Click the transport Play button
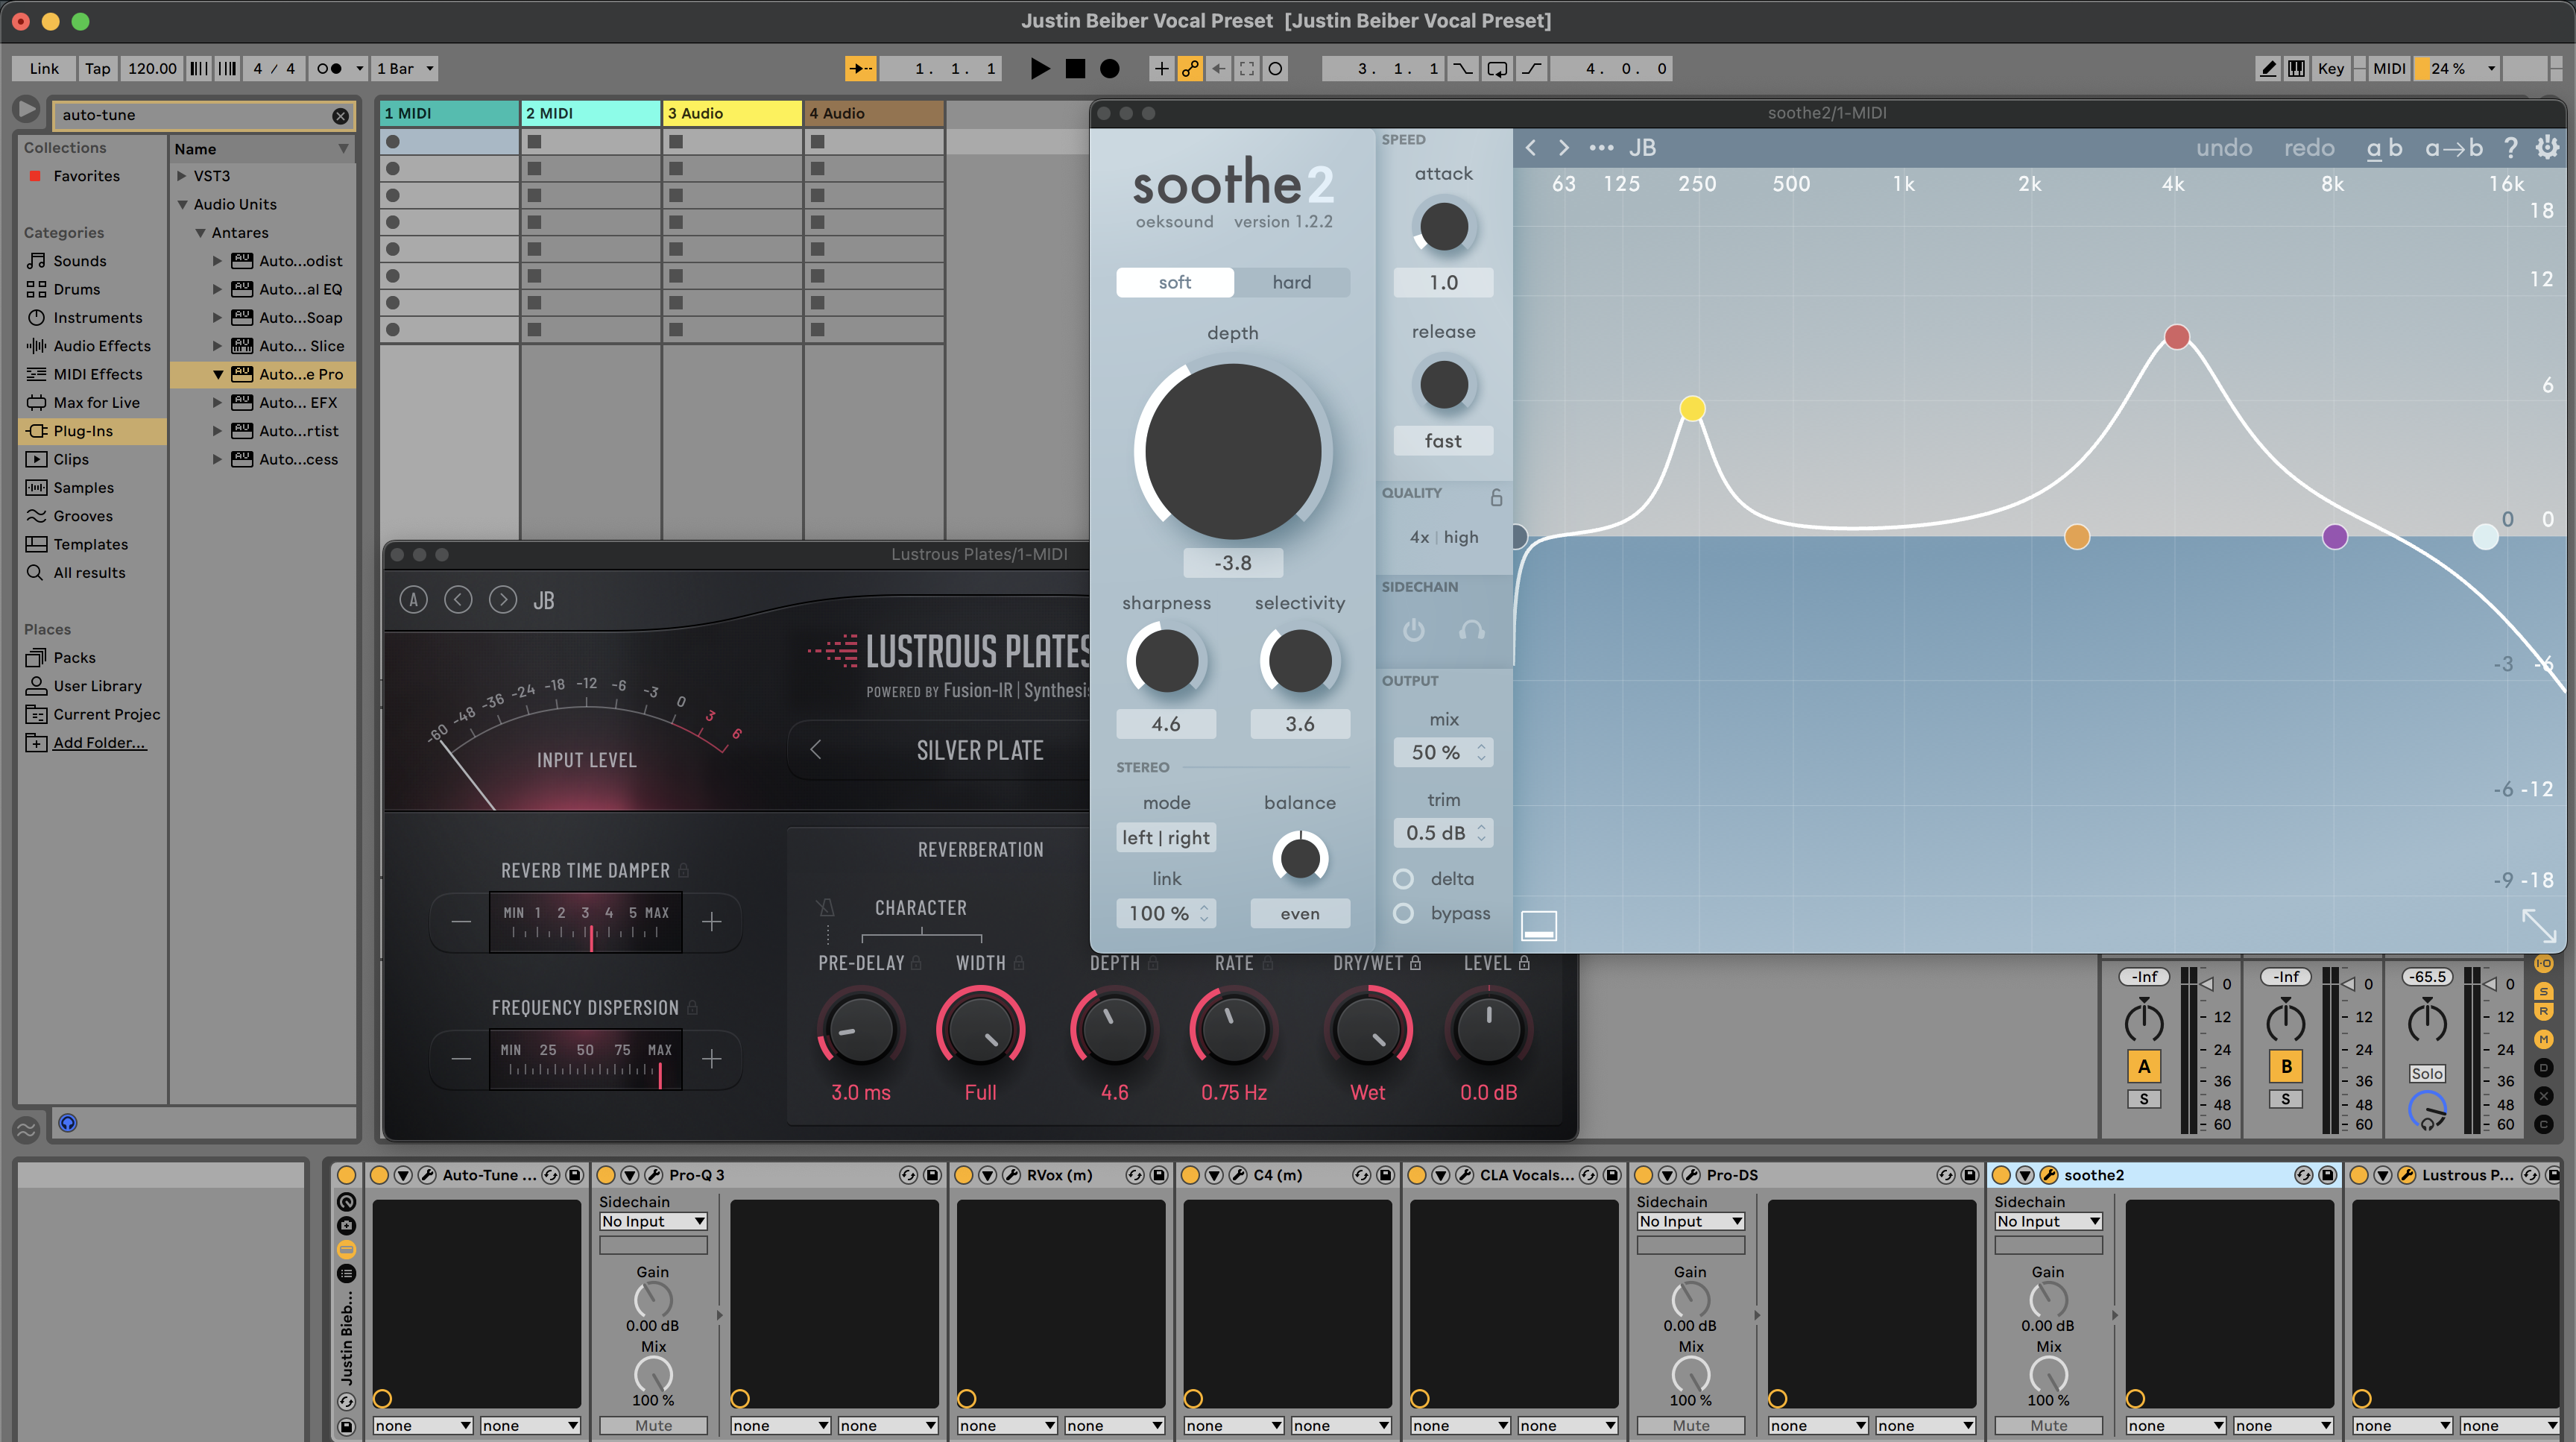The height and width of the screenshot is (1442, 2576). (1040, 68)
